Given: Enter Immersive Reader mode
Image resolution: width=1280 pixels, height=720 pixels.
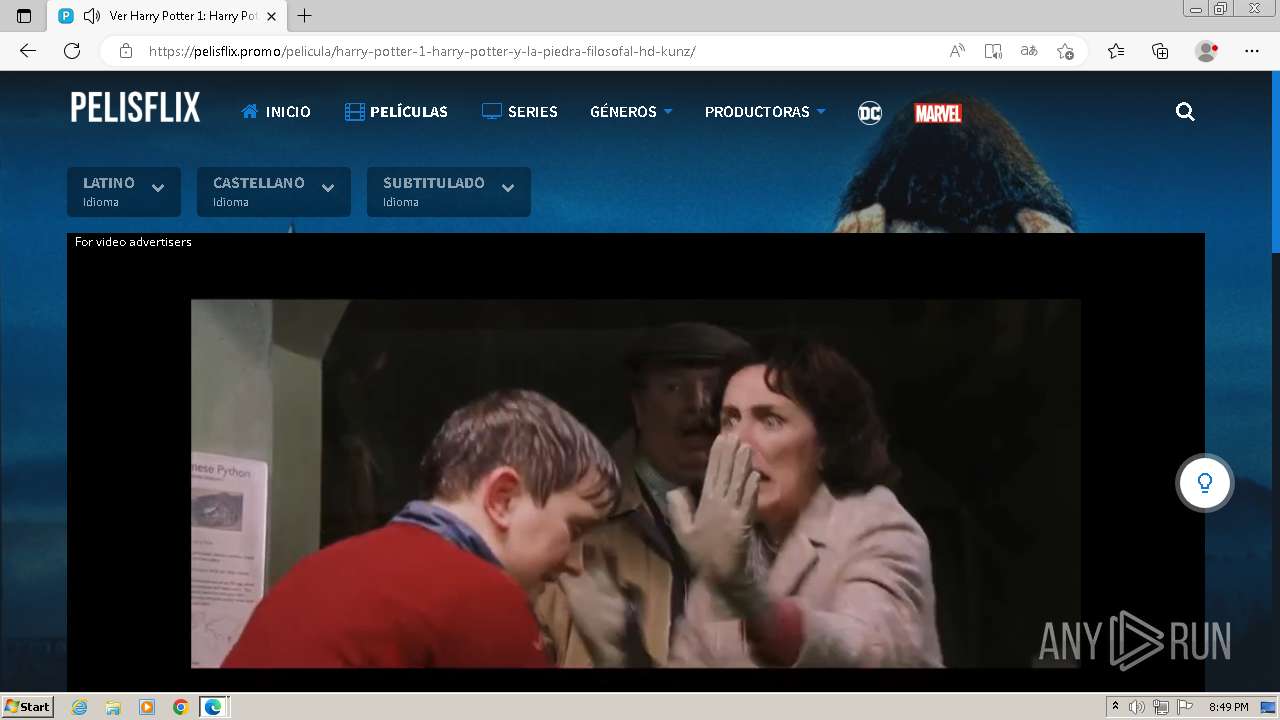Looking at the screenshot, I should click(993, 51).
